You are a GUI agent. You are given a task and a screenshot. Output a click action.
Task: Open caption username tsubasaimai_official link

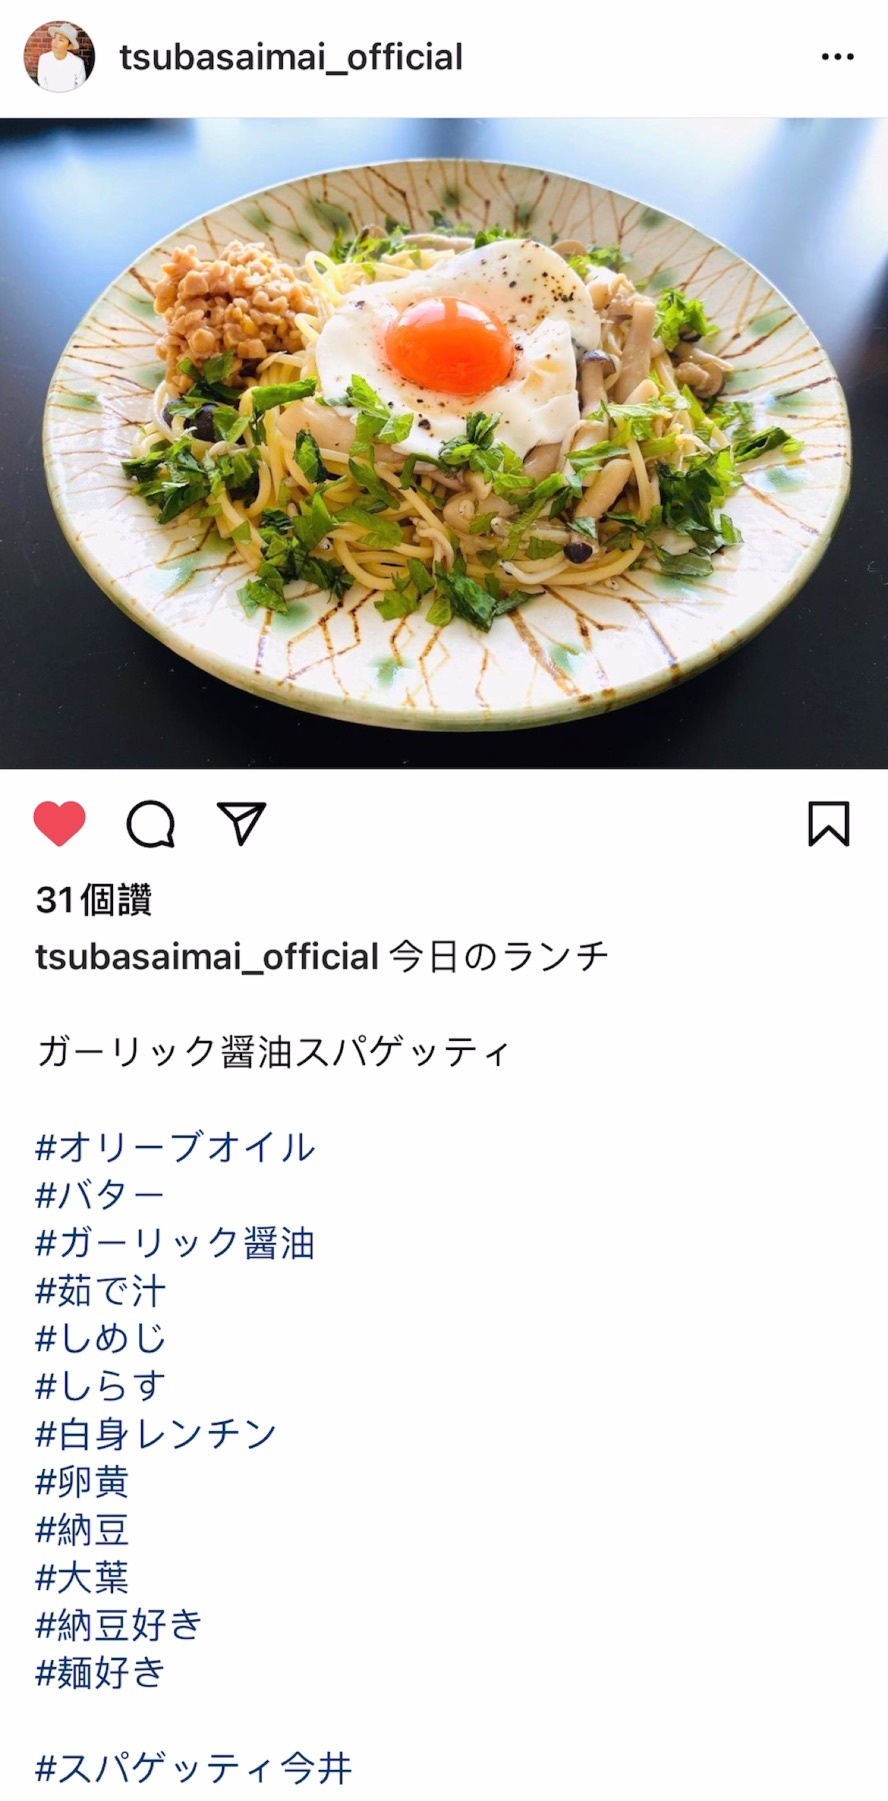coord(207,957)
